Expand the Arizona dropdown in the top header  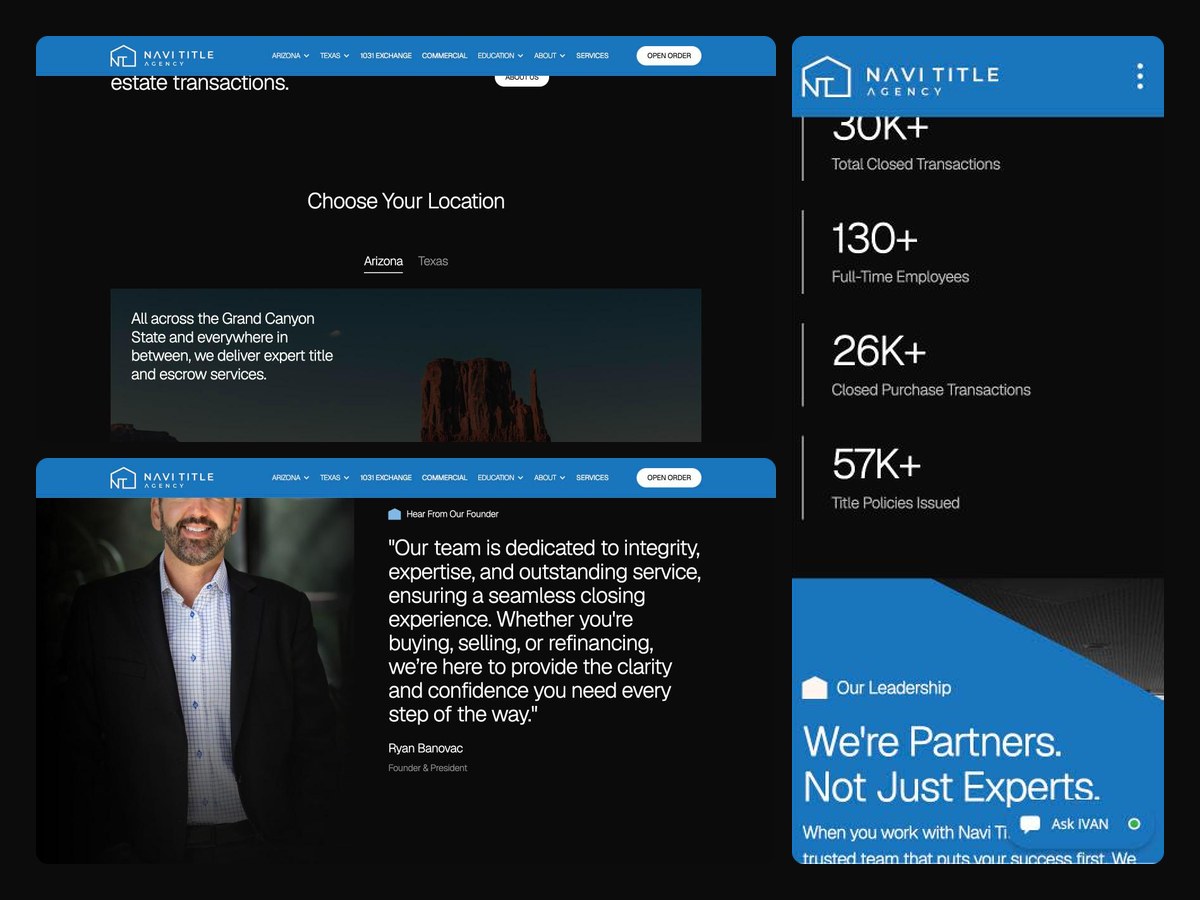[291, 56]
